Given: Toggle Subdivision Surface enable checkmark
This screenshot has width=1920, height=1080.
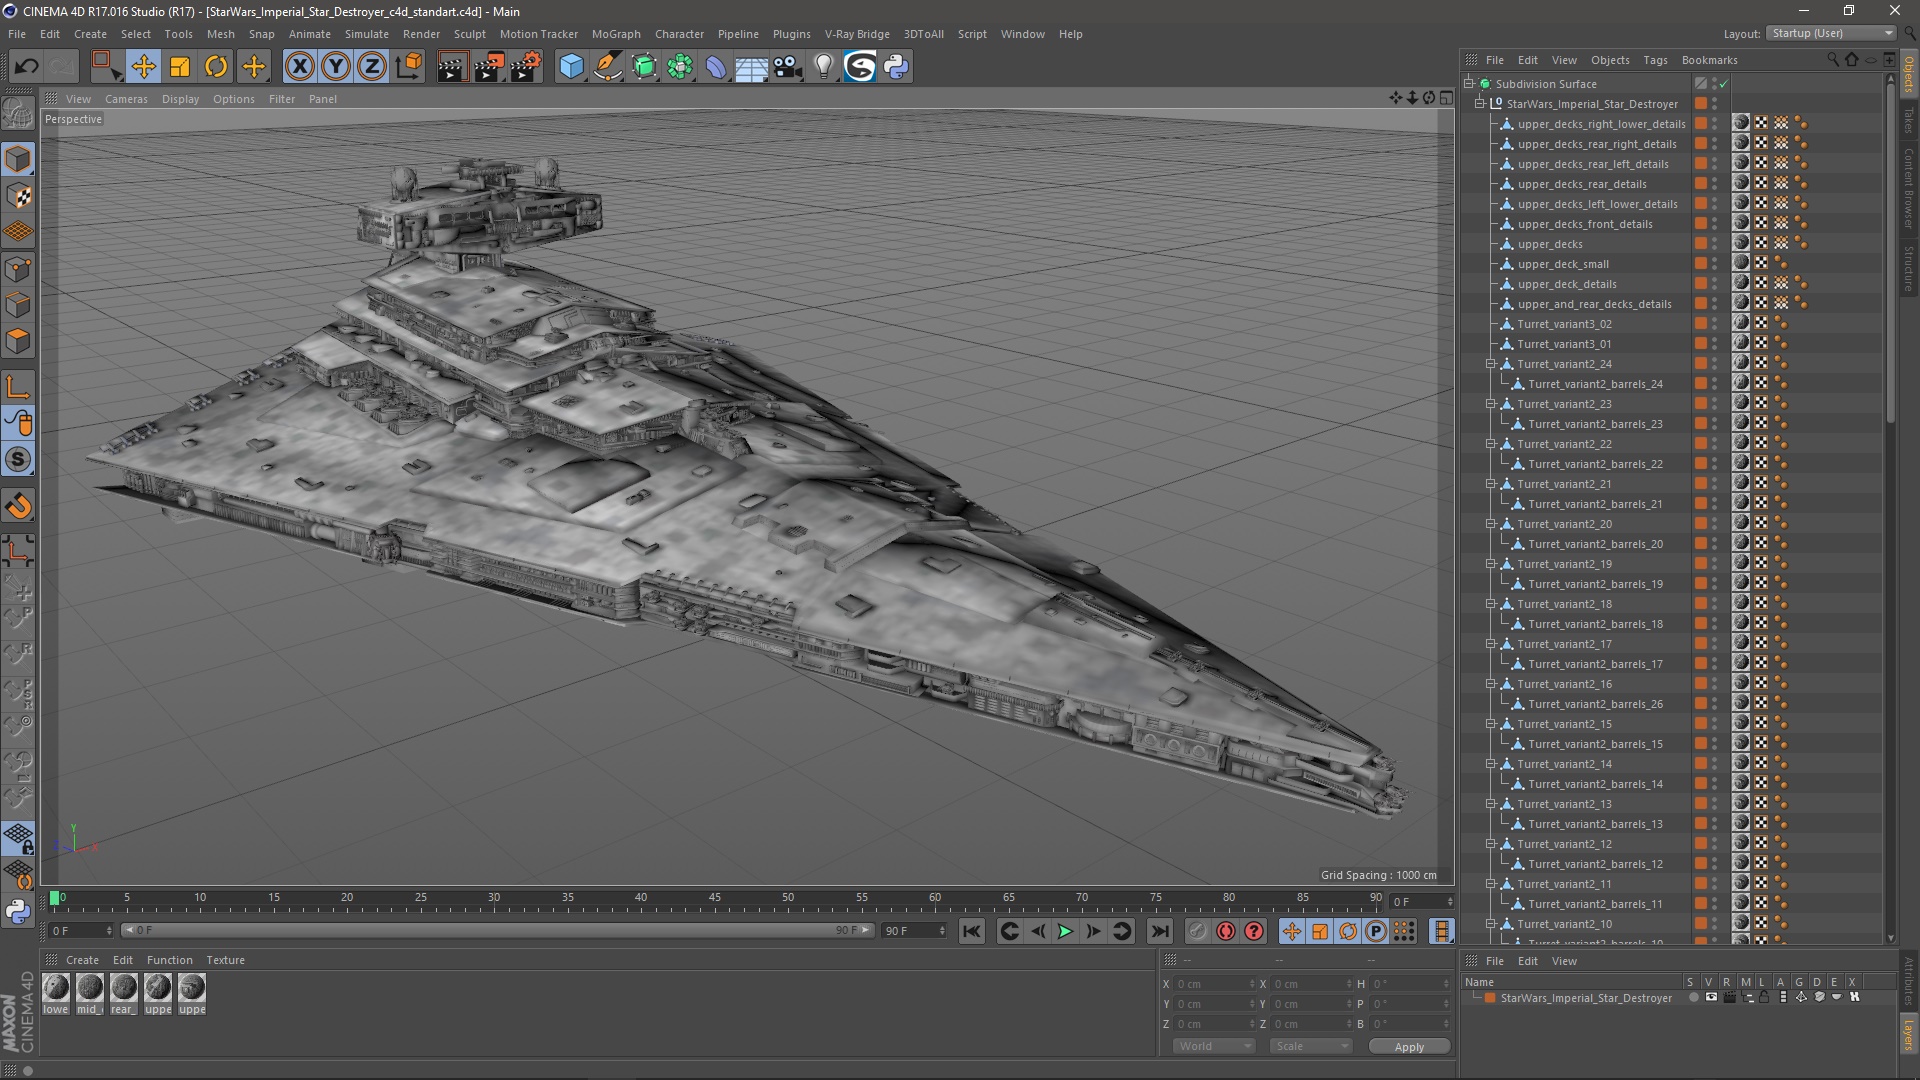Looking at the screenshot, I should click(1724, 84).
